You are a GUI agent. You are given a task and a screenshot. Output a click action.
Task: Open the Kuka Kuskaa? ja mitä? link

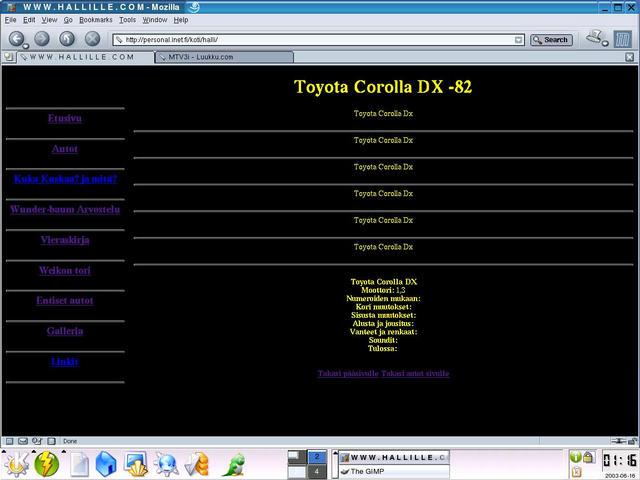click(x=65, y=179)
